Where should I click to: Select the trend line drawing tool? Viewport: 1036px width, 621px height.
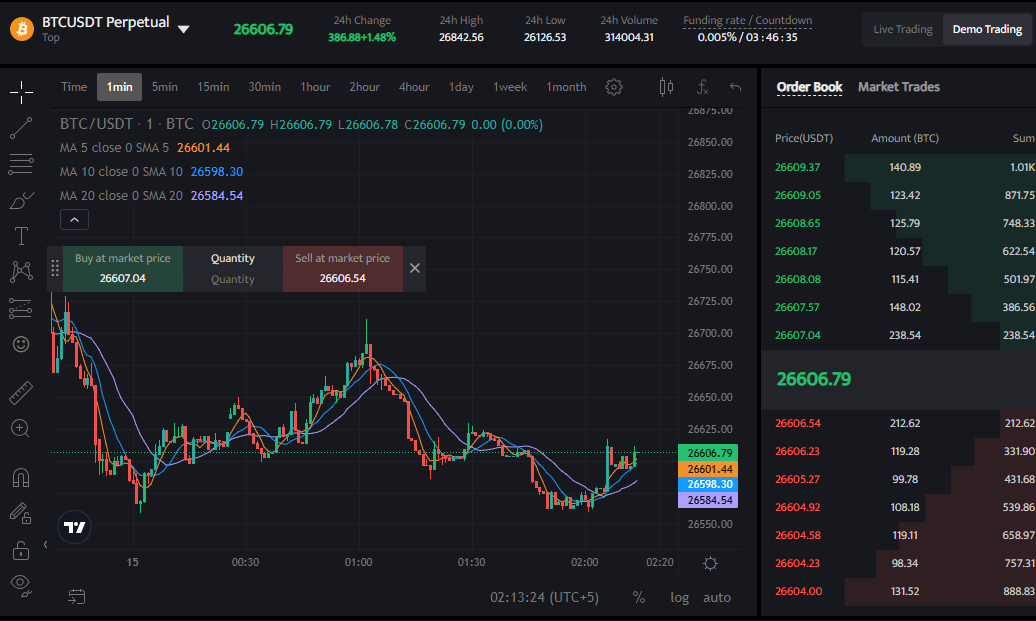[x=21, y=128]
